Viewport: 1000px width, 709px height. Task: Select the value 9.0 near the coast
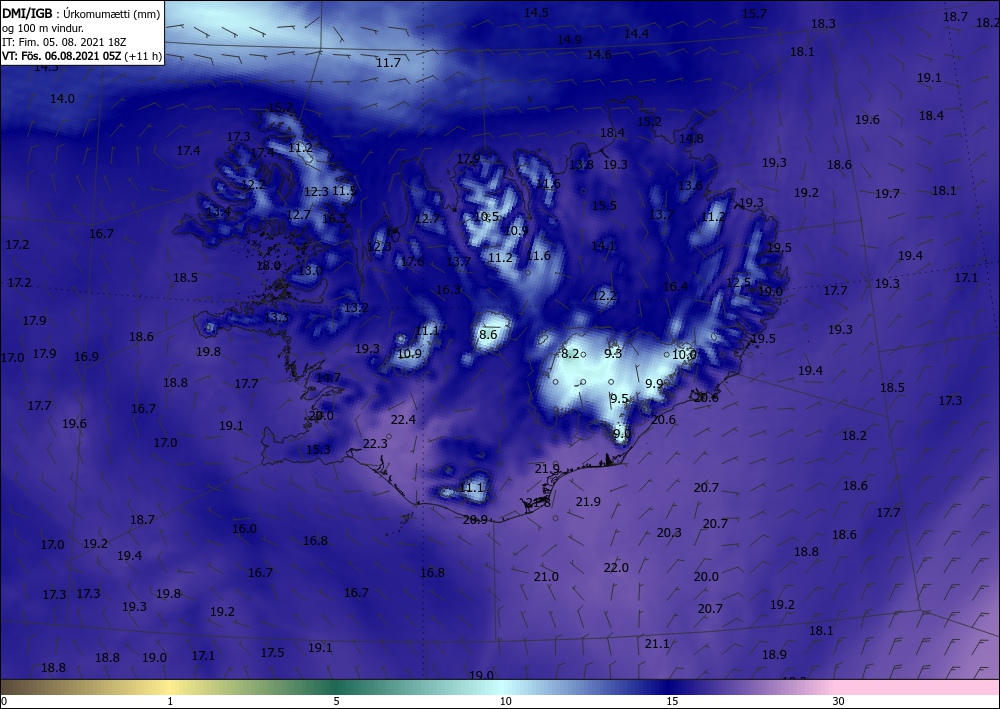622,434
